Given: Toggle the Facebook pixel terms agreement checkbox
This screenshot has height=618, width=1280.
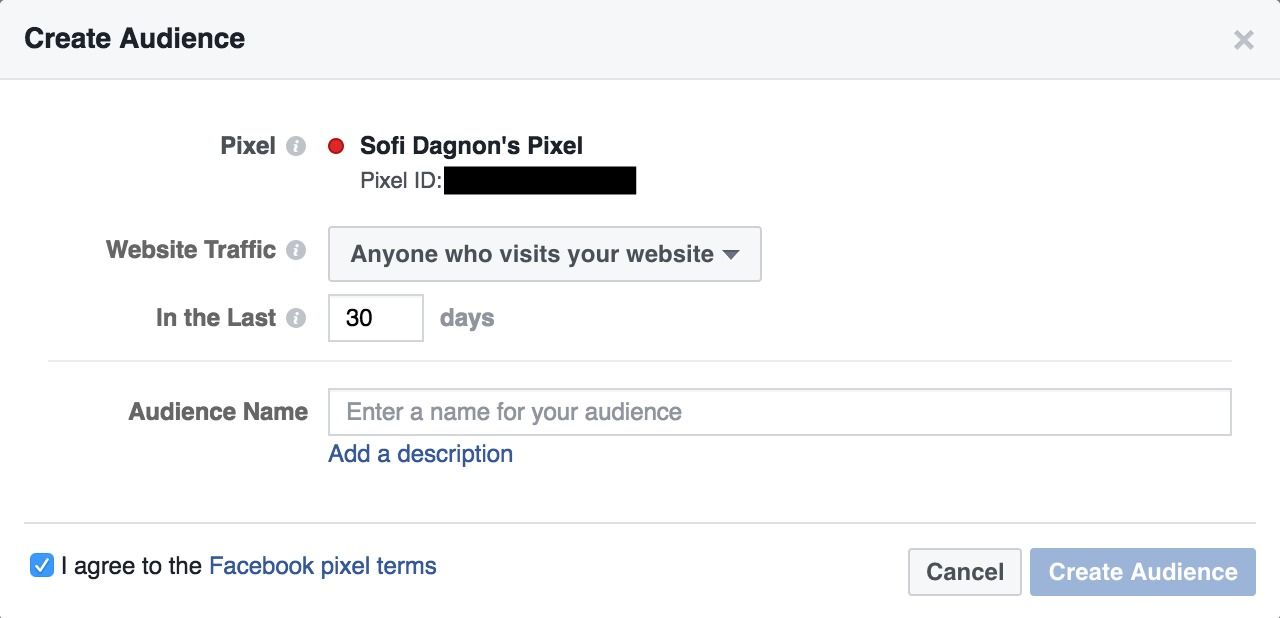Looking at the screenshot, I should tap(42, 566).
